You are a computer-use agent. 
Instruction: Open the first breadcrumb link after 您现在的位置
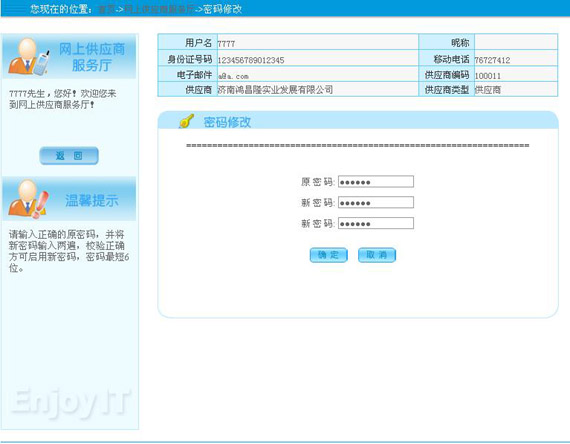click(x=107, y=9)
